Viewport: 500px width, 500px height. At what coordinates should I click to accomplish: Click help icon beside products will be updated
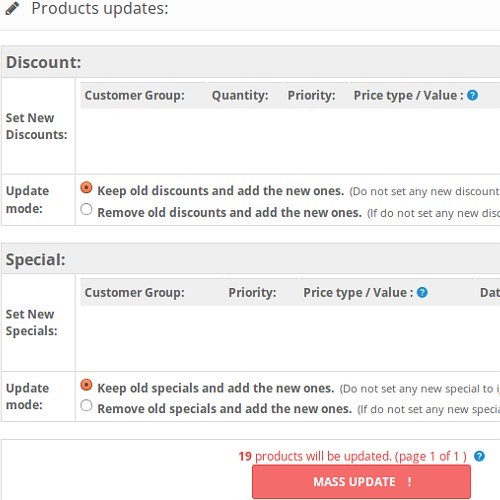point(479,456)
